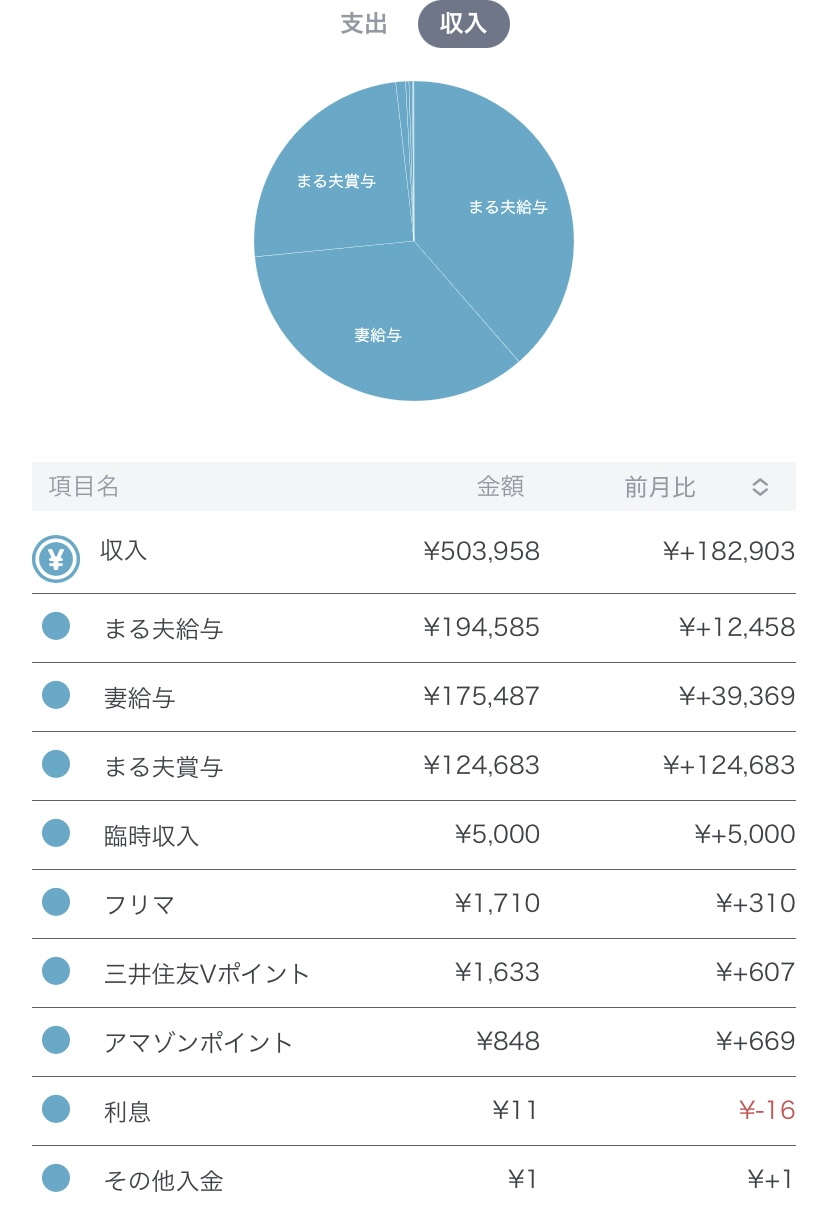Click the yen icon beside 収入 total
The width and height of the screenshot is (828, 1210).
point(56,559)
